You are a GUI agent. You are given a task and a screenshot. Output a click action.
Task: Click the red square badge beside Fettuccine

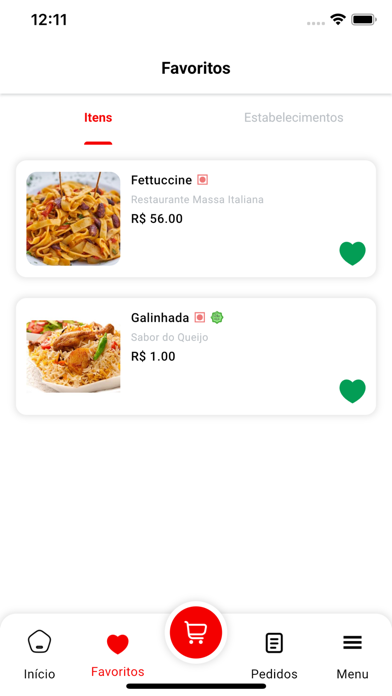[x=202, y=180]
